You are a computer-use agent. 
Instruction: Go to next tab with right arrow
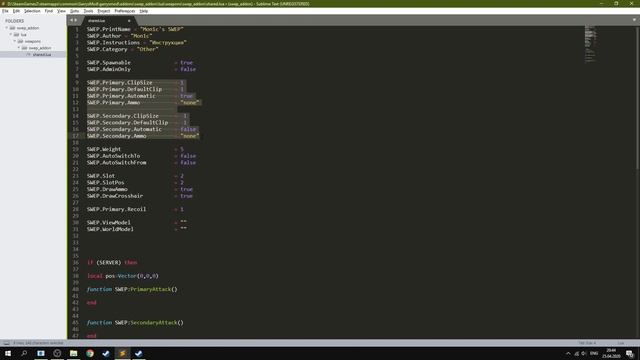point(76,20)
